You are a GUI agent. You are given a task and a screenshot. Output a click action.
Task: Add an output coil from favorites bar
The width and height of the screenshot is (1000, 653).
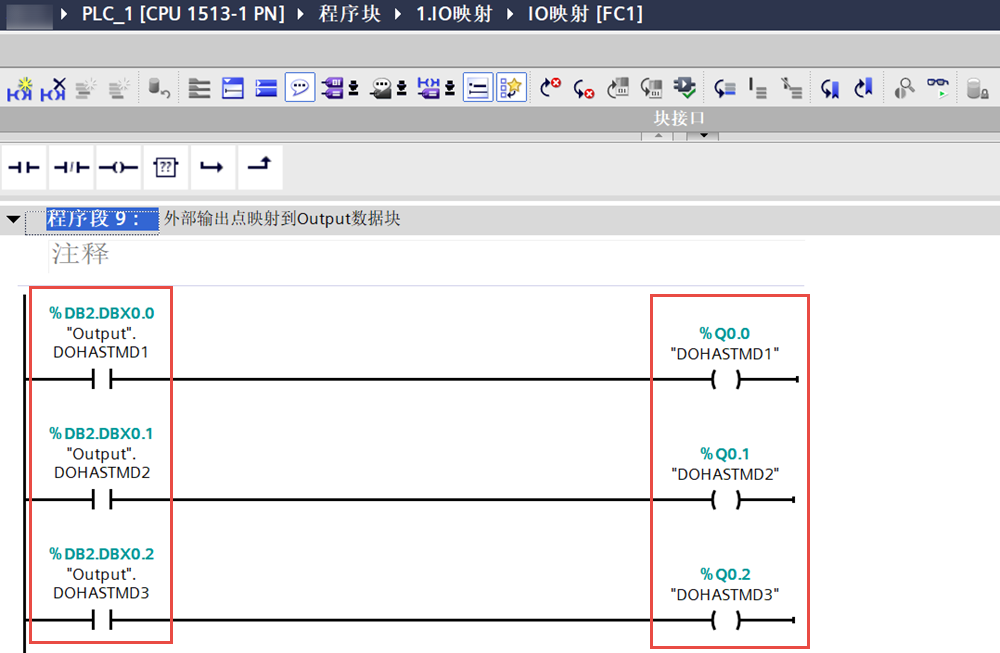[x=118, y=167]
